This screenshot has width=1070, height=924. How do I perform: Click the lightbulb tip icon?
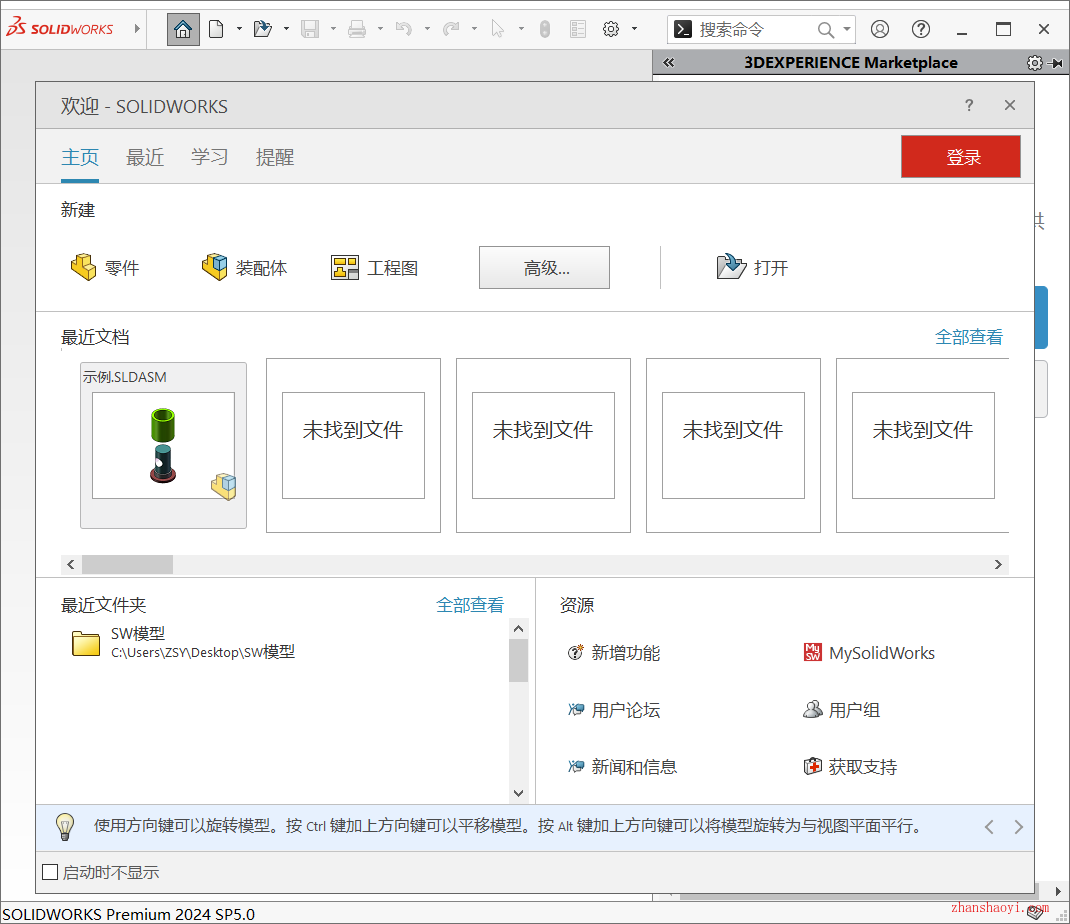click(65, 826)
